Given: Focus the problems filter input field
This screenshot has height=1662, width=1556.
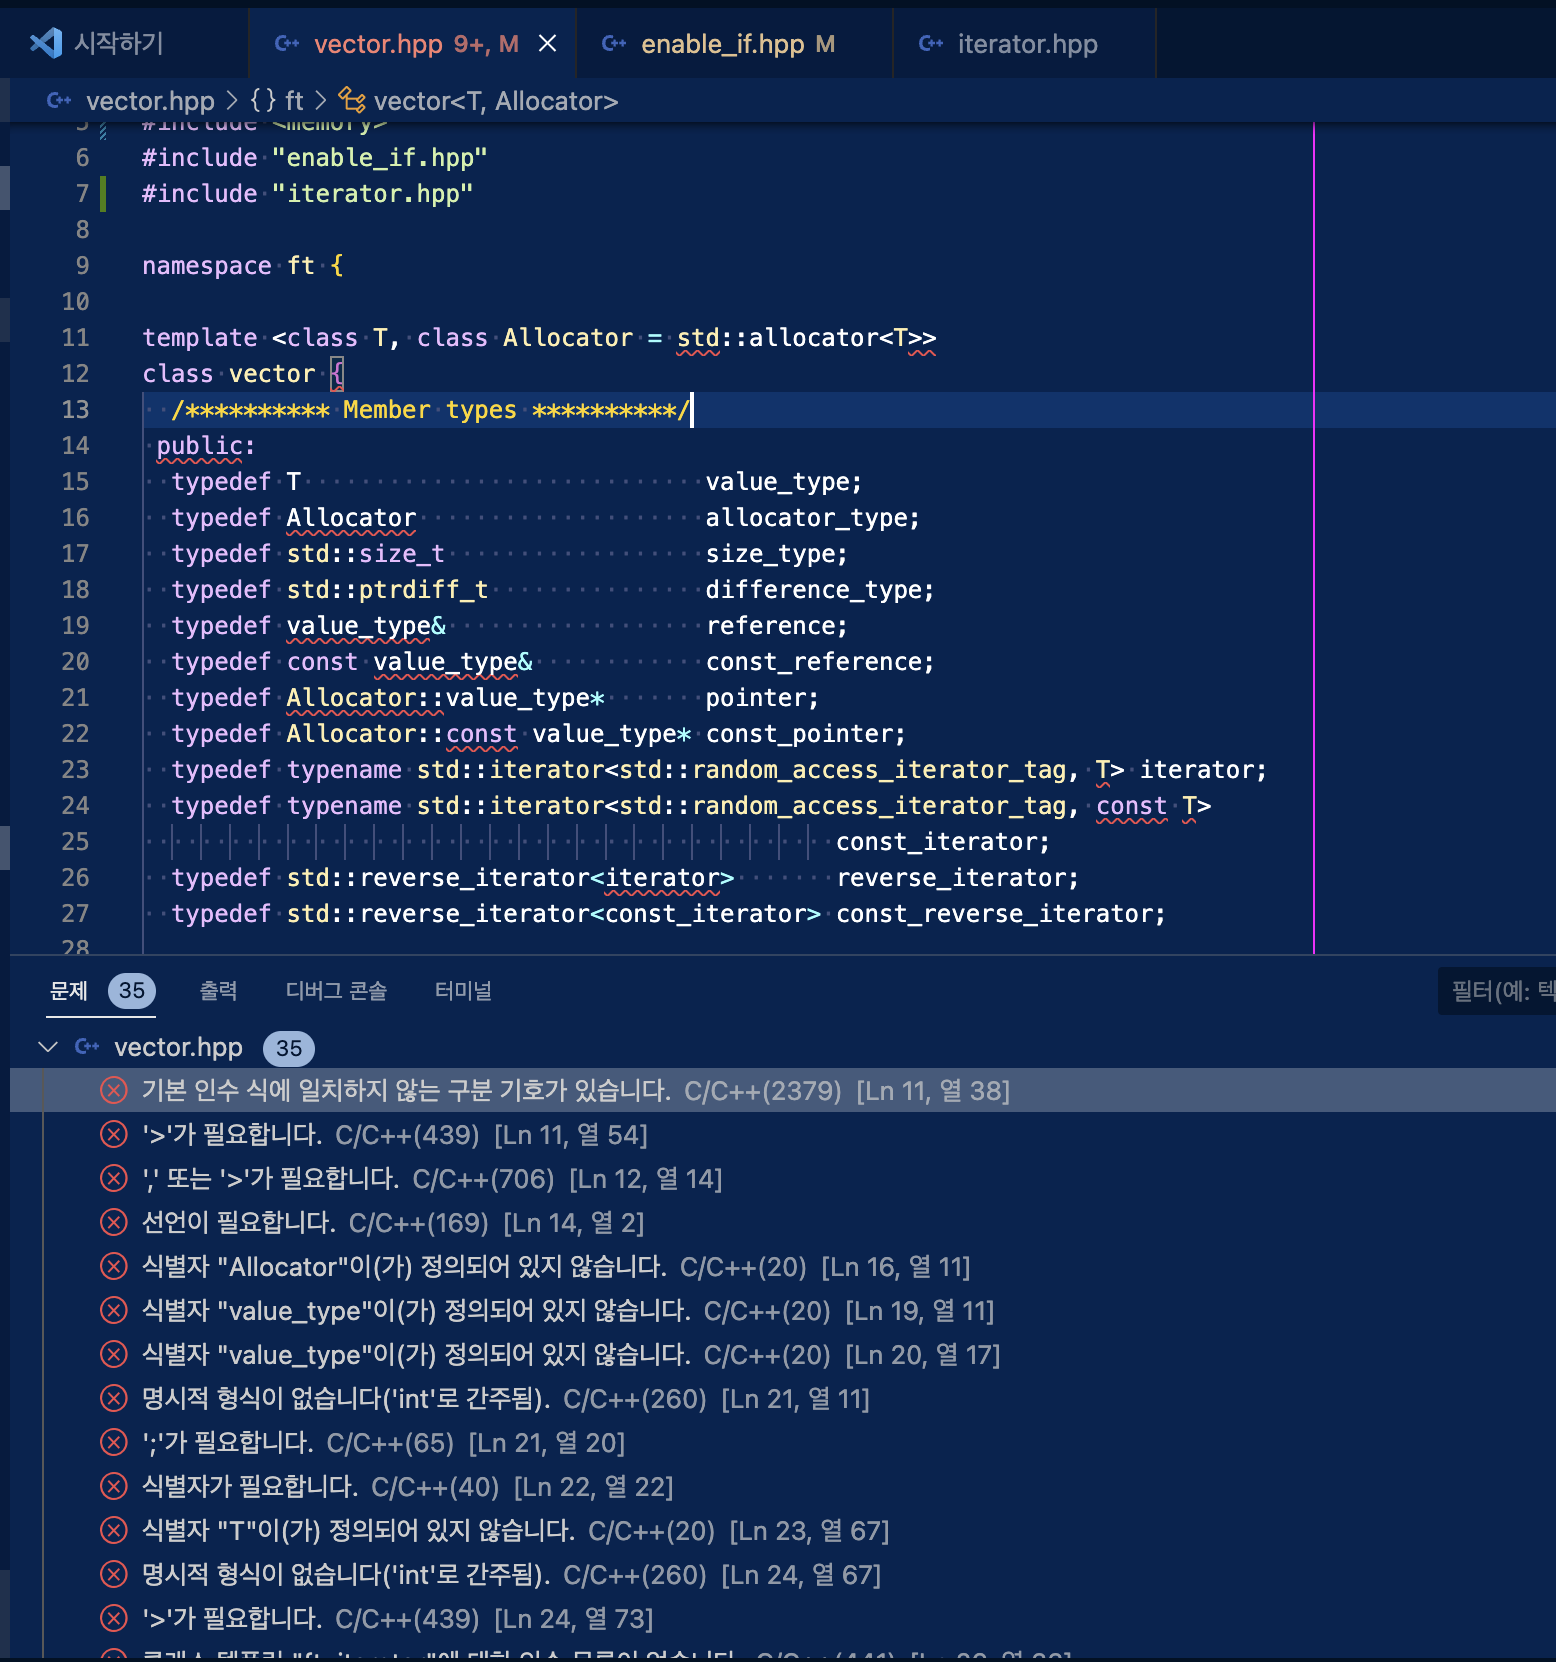Looking at the screenshot, I should [x=1497, y=991].
